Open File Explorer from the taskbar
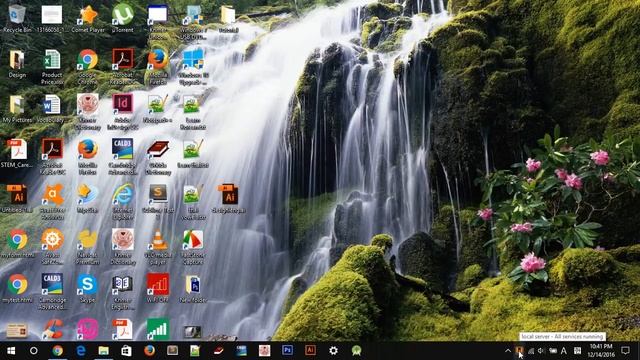Viewport: 640px width, 360px height. tap(104, 351)
